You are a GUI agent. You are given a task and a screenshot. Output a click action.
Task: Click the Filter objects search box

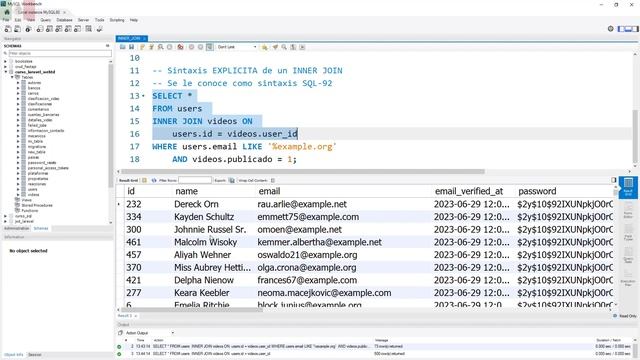click(60, 53)
